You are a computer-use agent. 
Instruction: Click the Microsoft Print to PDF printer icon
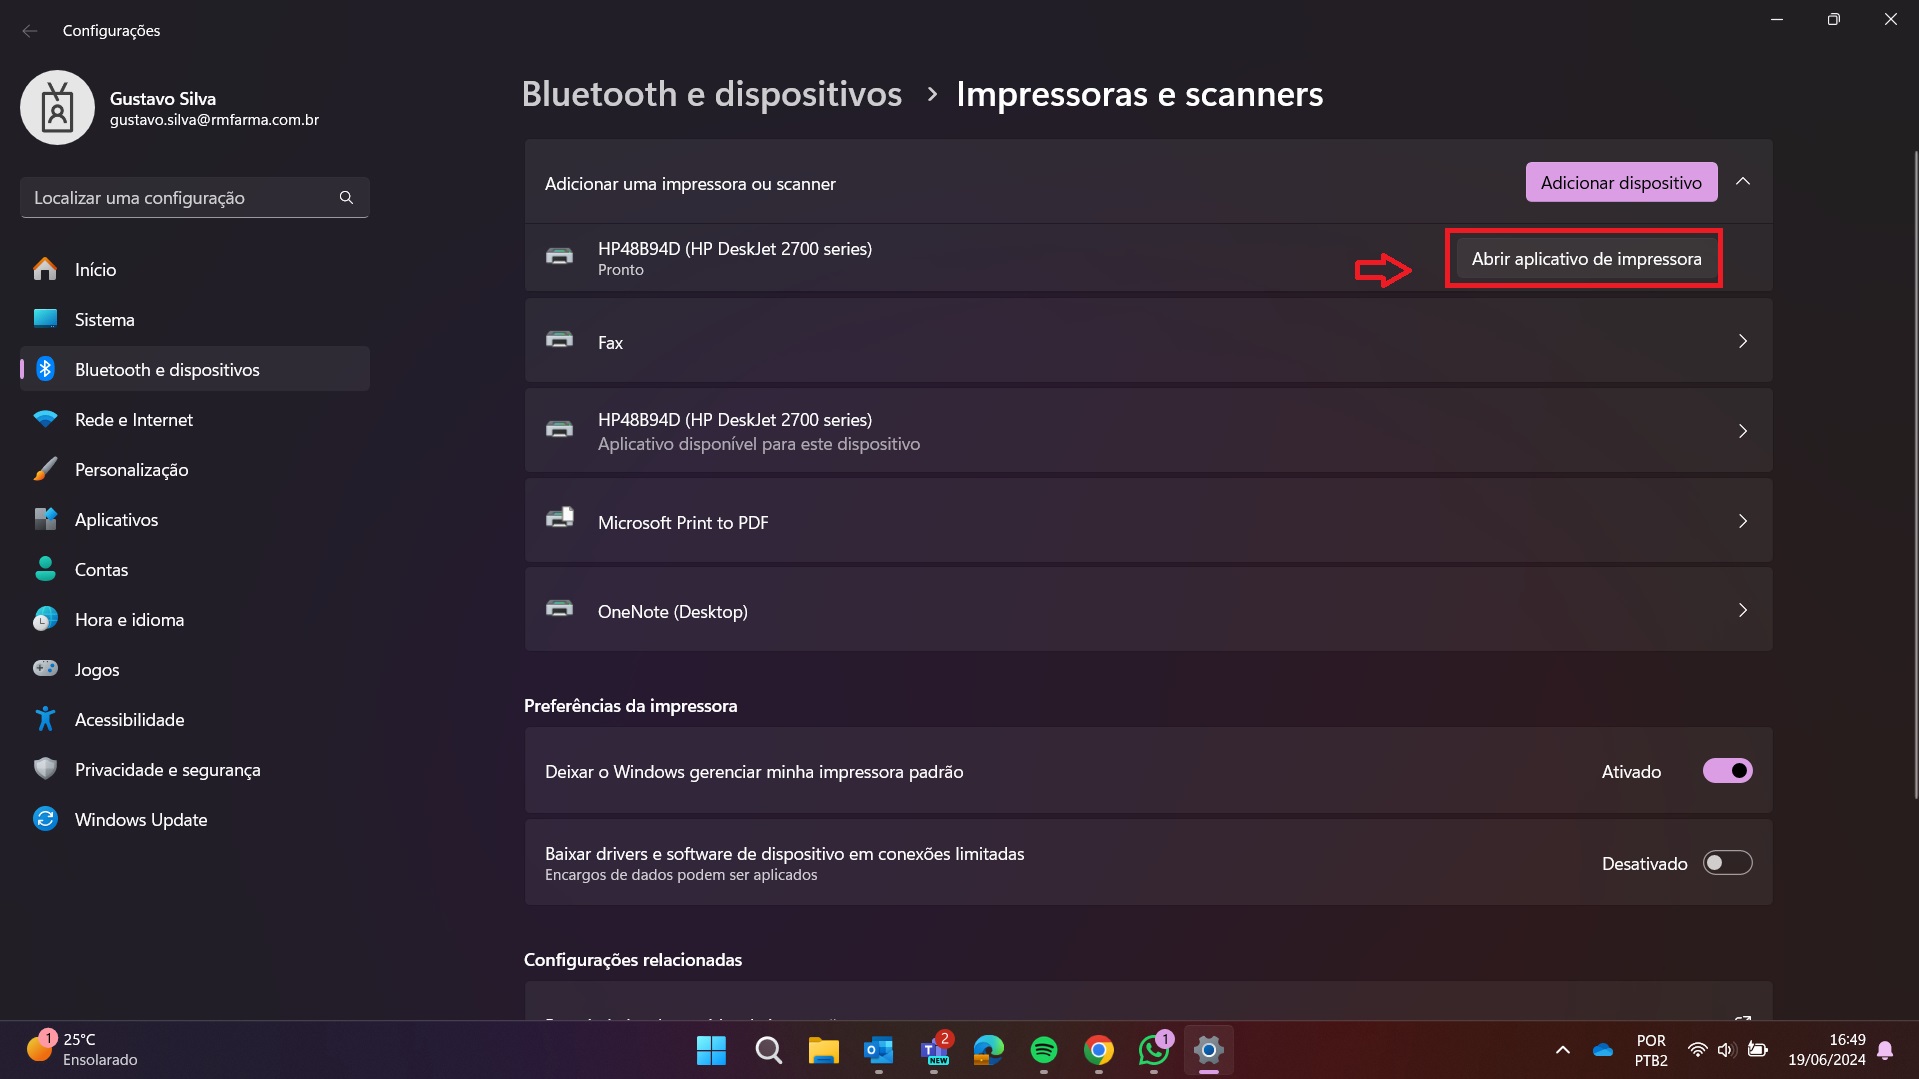pos(559,519)
